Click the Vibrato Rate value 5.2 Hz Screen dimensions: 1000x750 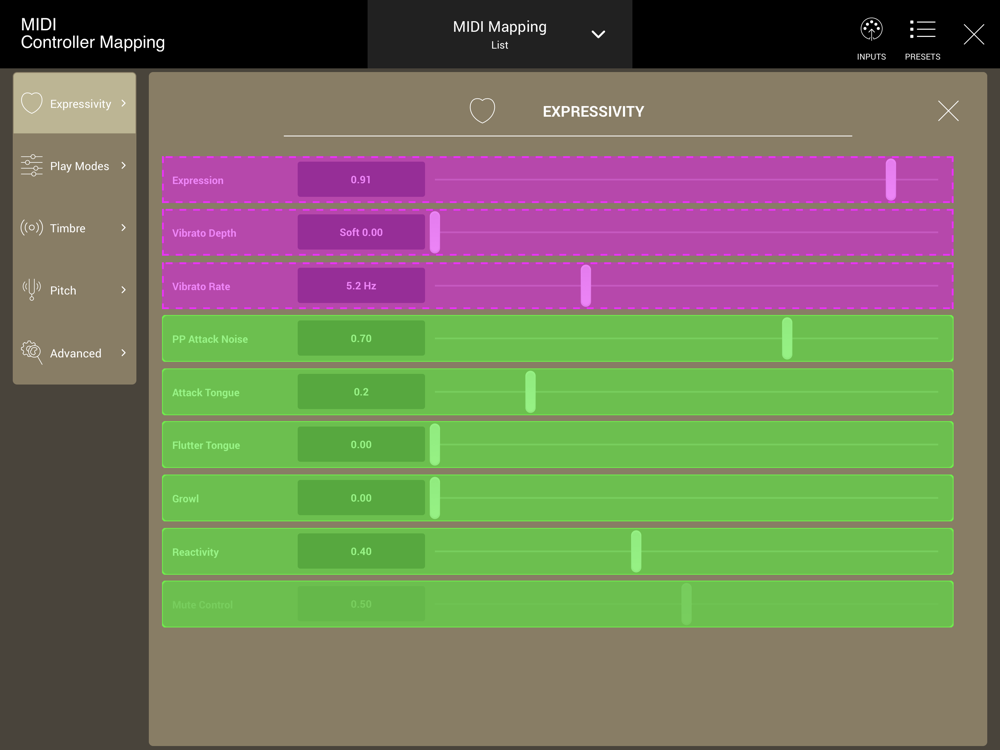tap(361, 286)
